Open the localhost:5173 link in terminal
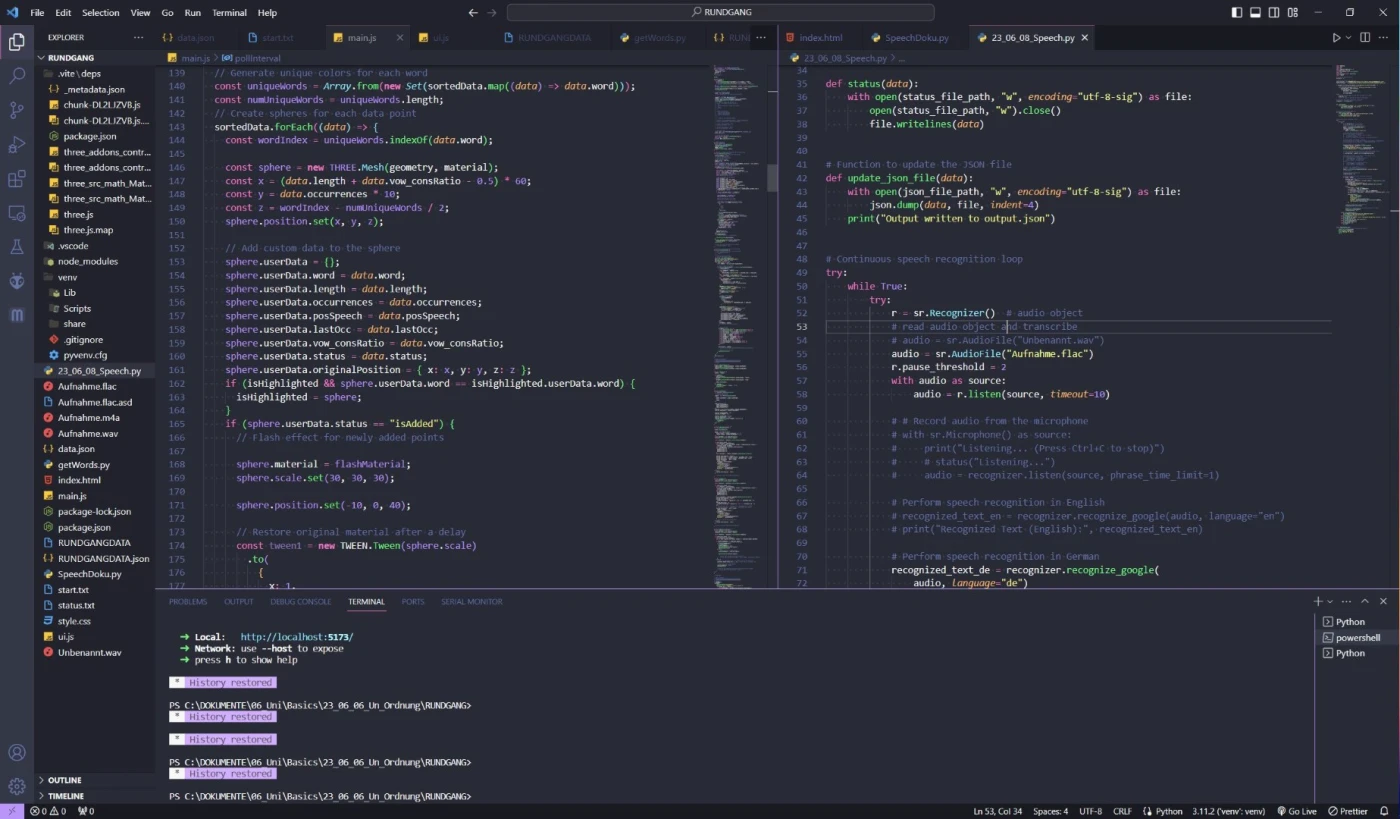Image resolution: width=1400 pixels, height=819 pixels. (x=296, y=637)
